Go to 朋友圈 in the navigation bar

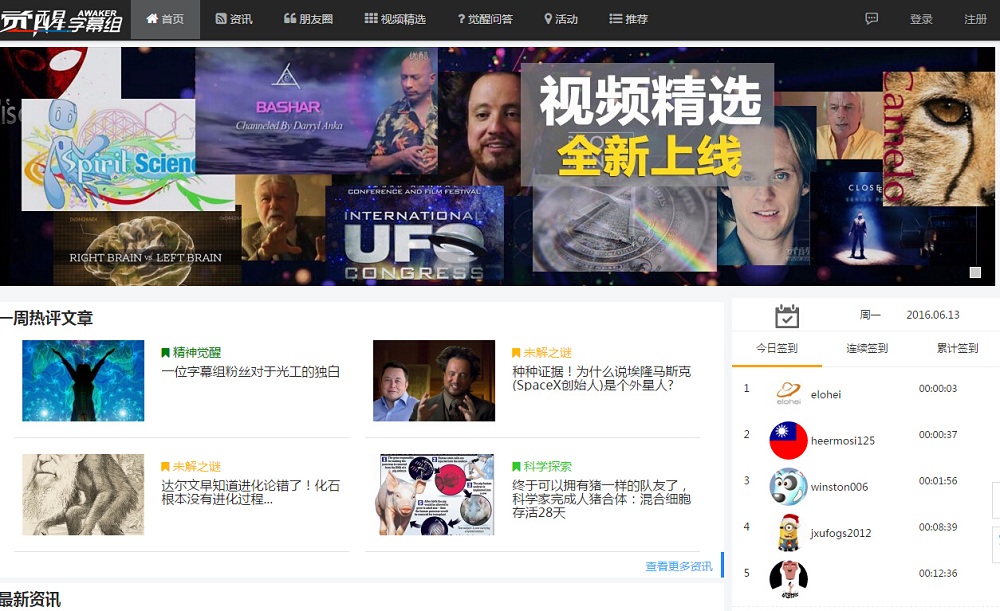pos(308,19)
